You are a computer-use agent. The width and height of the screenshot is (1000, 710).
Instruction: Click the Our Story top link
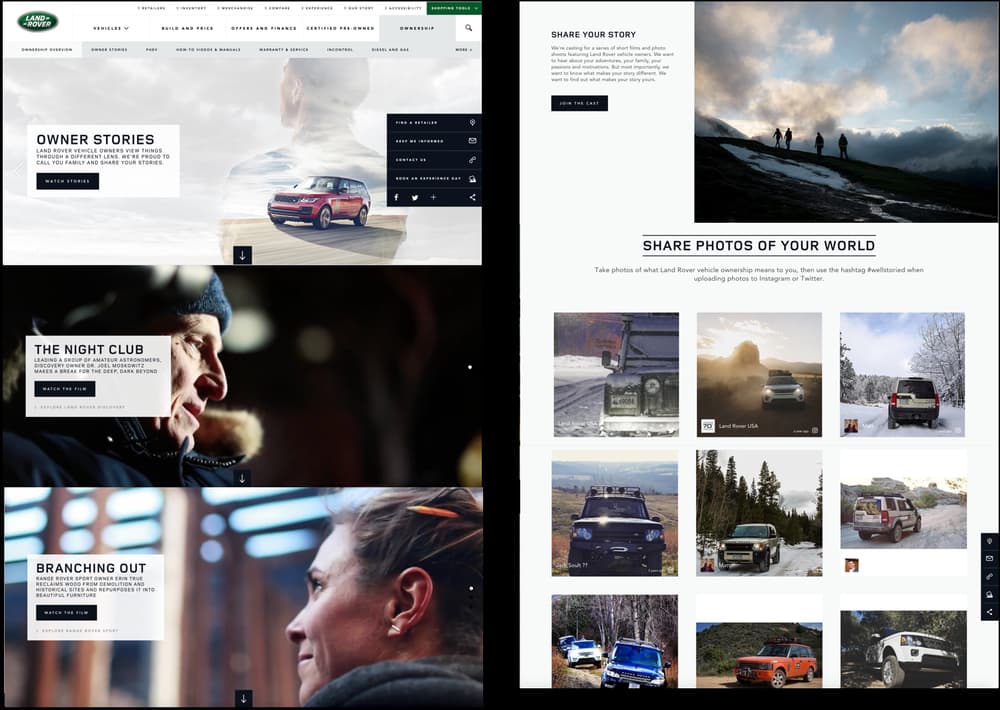tap(359, 8)
